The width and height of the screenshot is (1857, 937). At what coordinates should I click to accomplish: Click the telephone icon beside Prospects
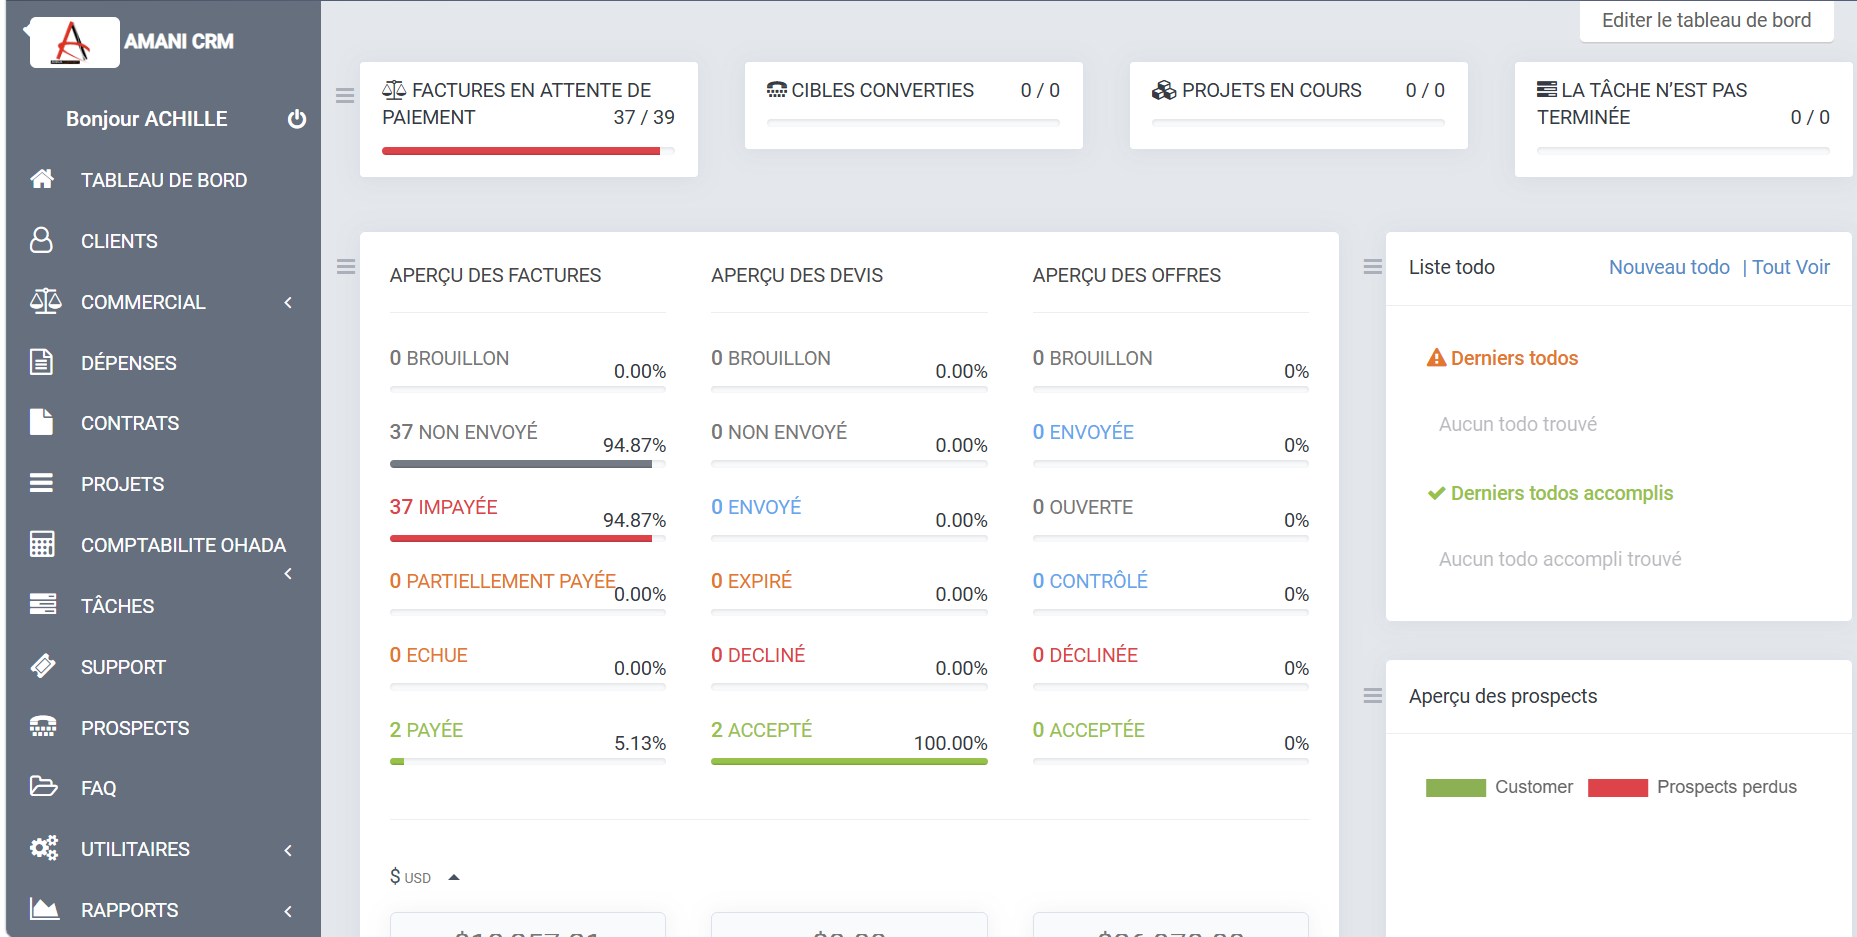[43, 727]
